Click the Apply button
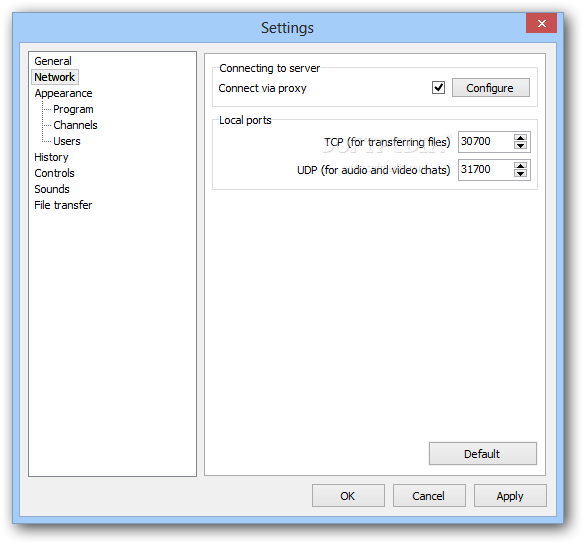This screenshot has width=584, height=544. (x=510, y=496)
